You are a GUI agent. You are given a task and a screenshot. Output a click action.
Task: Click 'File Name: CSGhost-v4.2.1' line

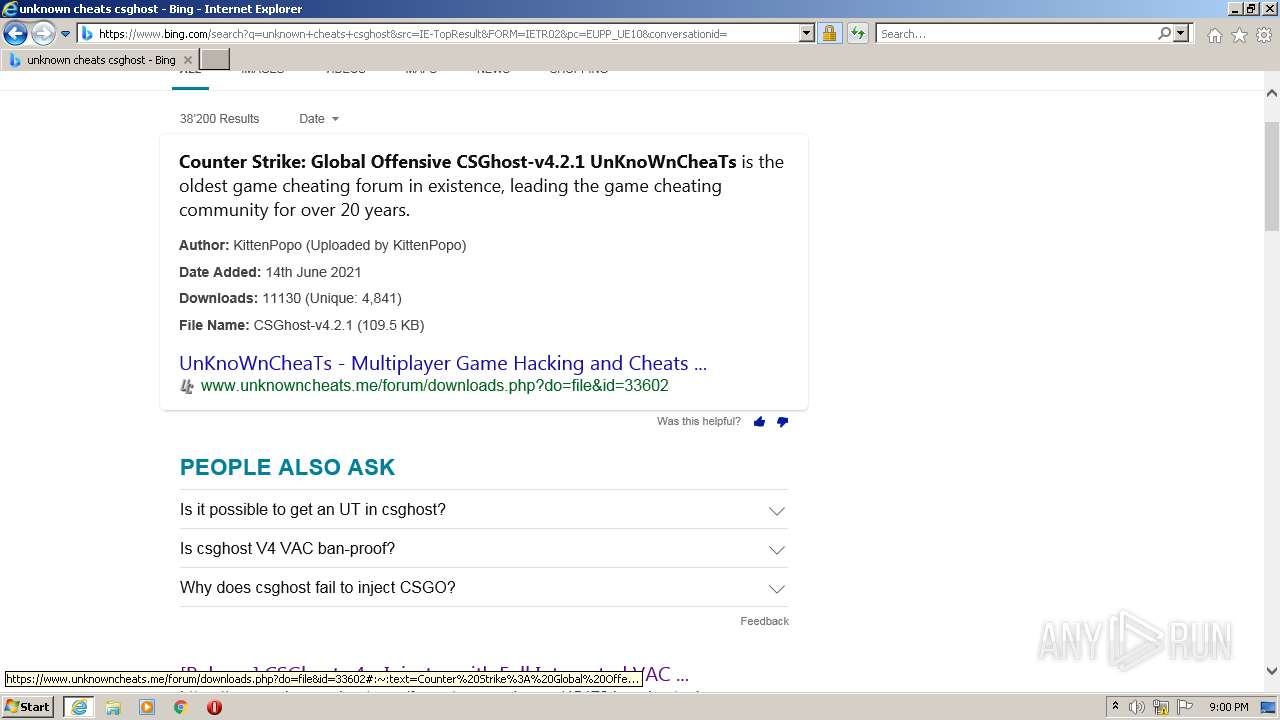tap(301, 325)
